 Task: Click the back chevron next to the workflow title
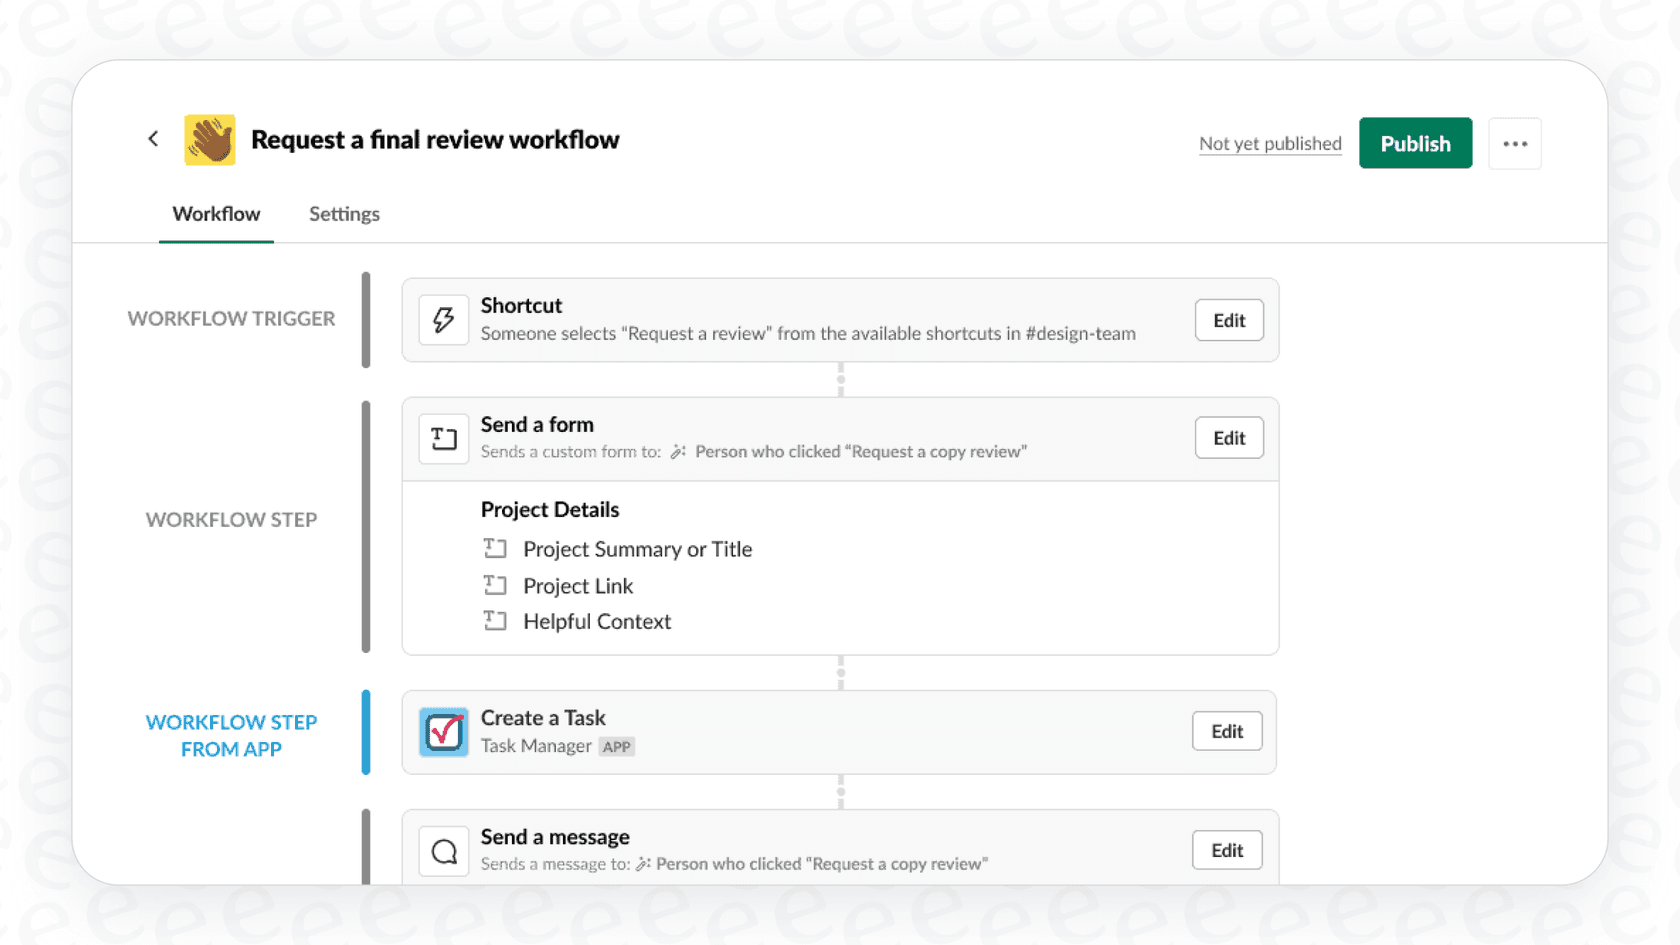tap(152, 138)
